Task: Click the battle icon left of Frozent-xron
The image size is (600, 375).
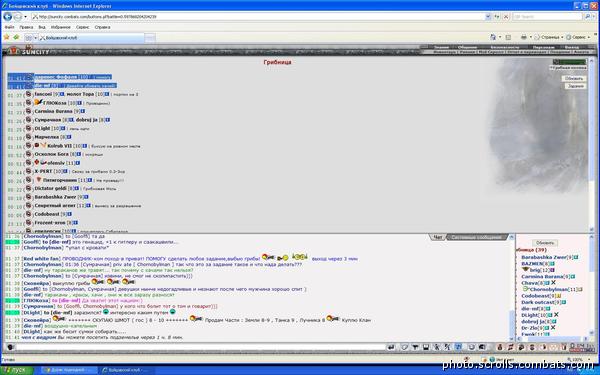Action: [x=28, y=222]
